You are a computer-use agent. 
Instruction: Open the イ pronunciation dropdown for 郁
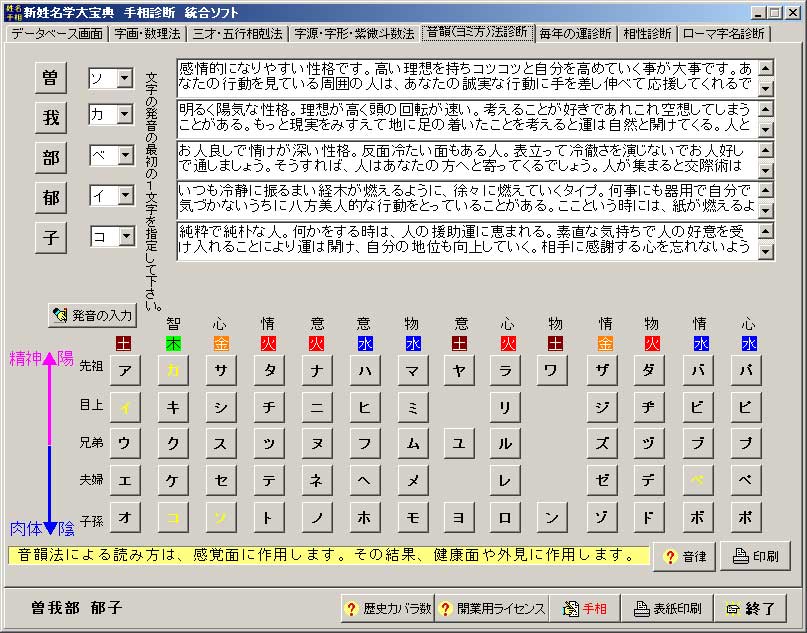[125, 195]
